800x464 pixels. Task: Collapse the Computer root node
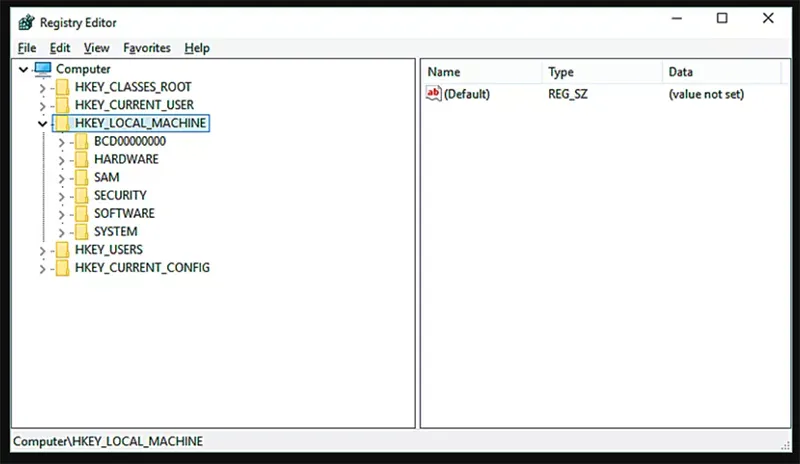[23, 69]
